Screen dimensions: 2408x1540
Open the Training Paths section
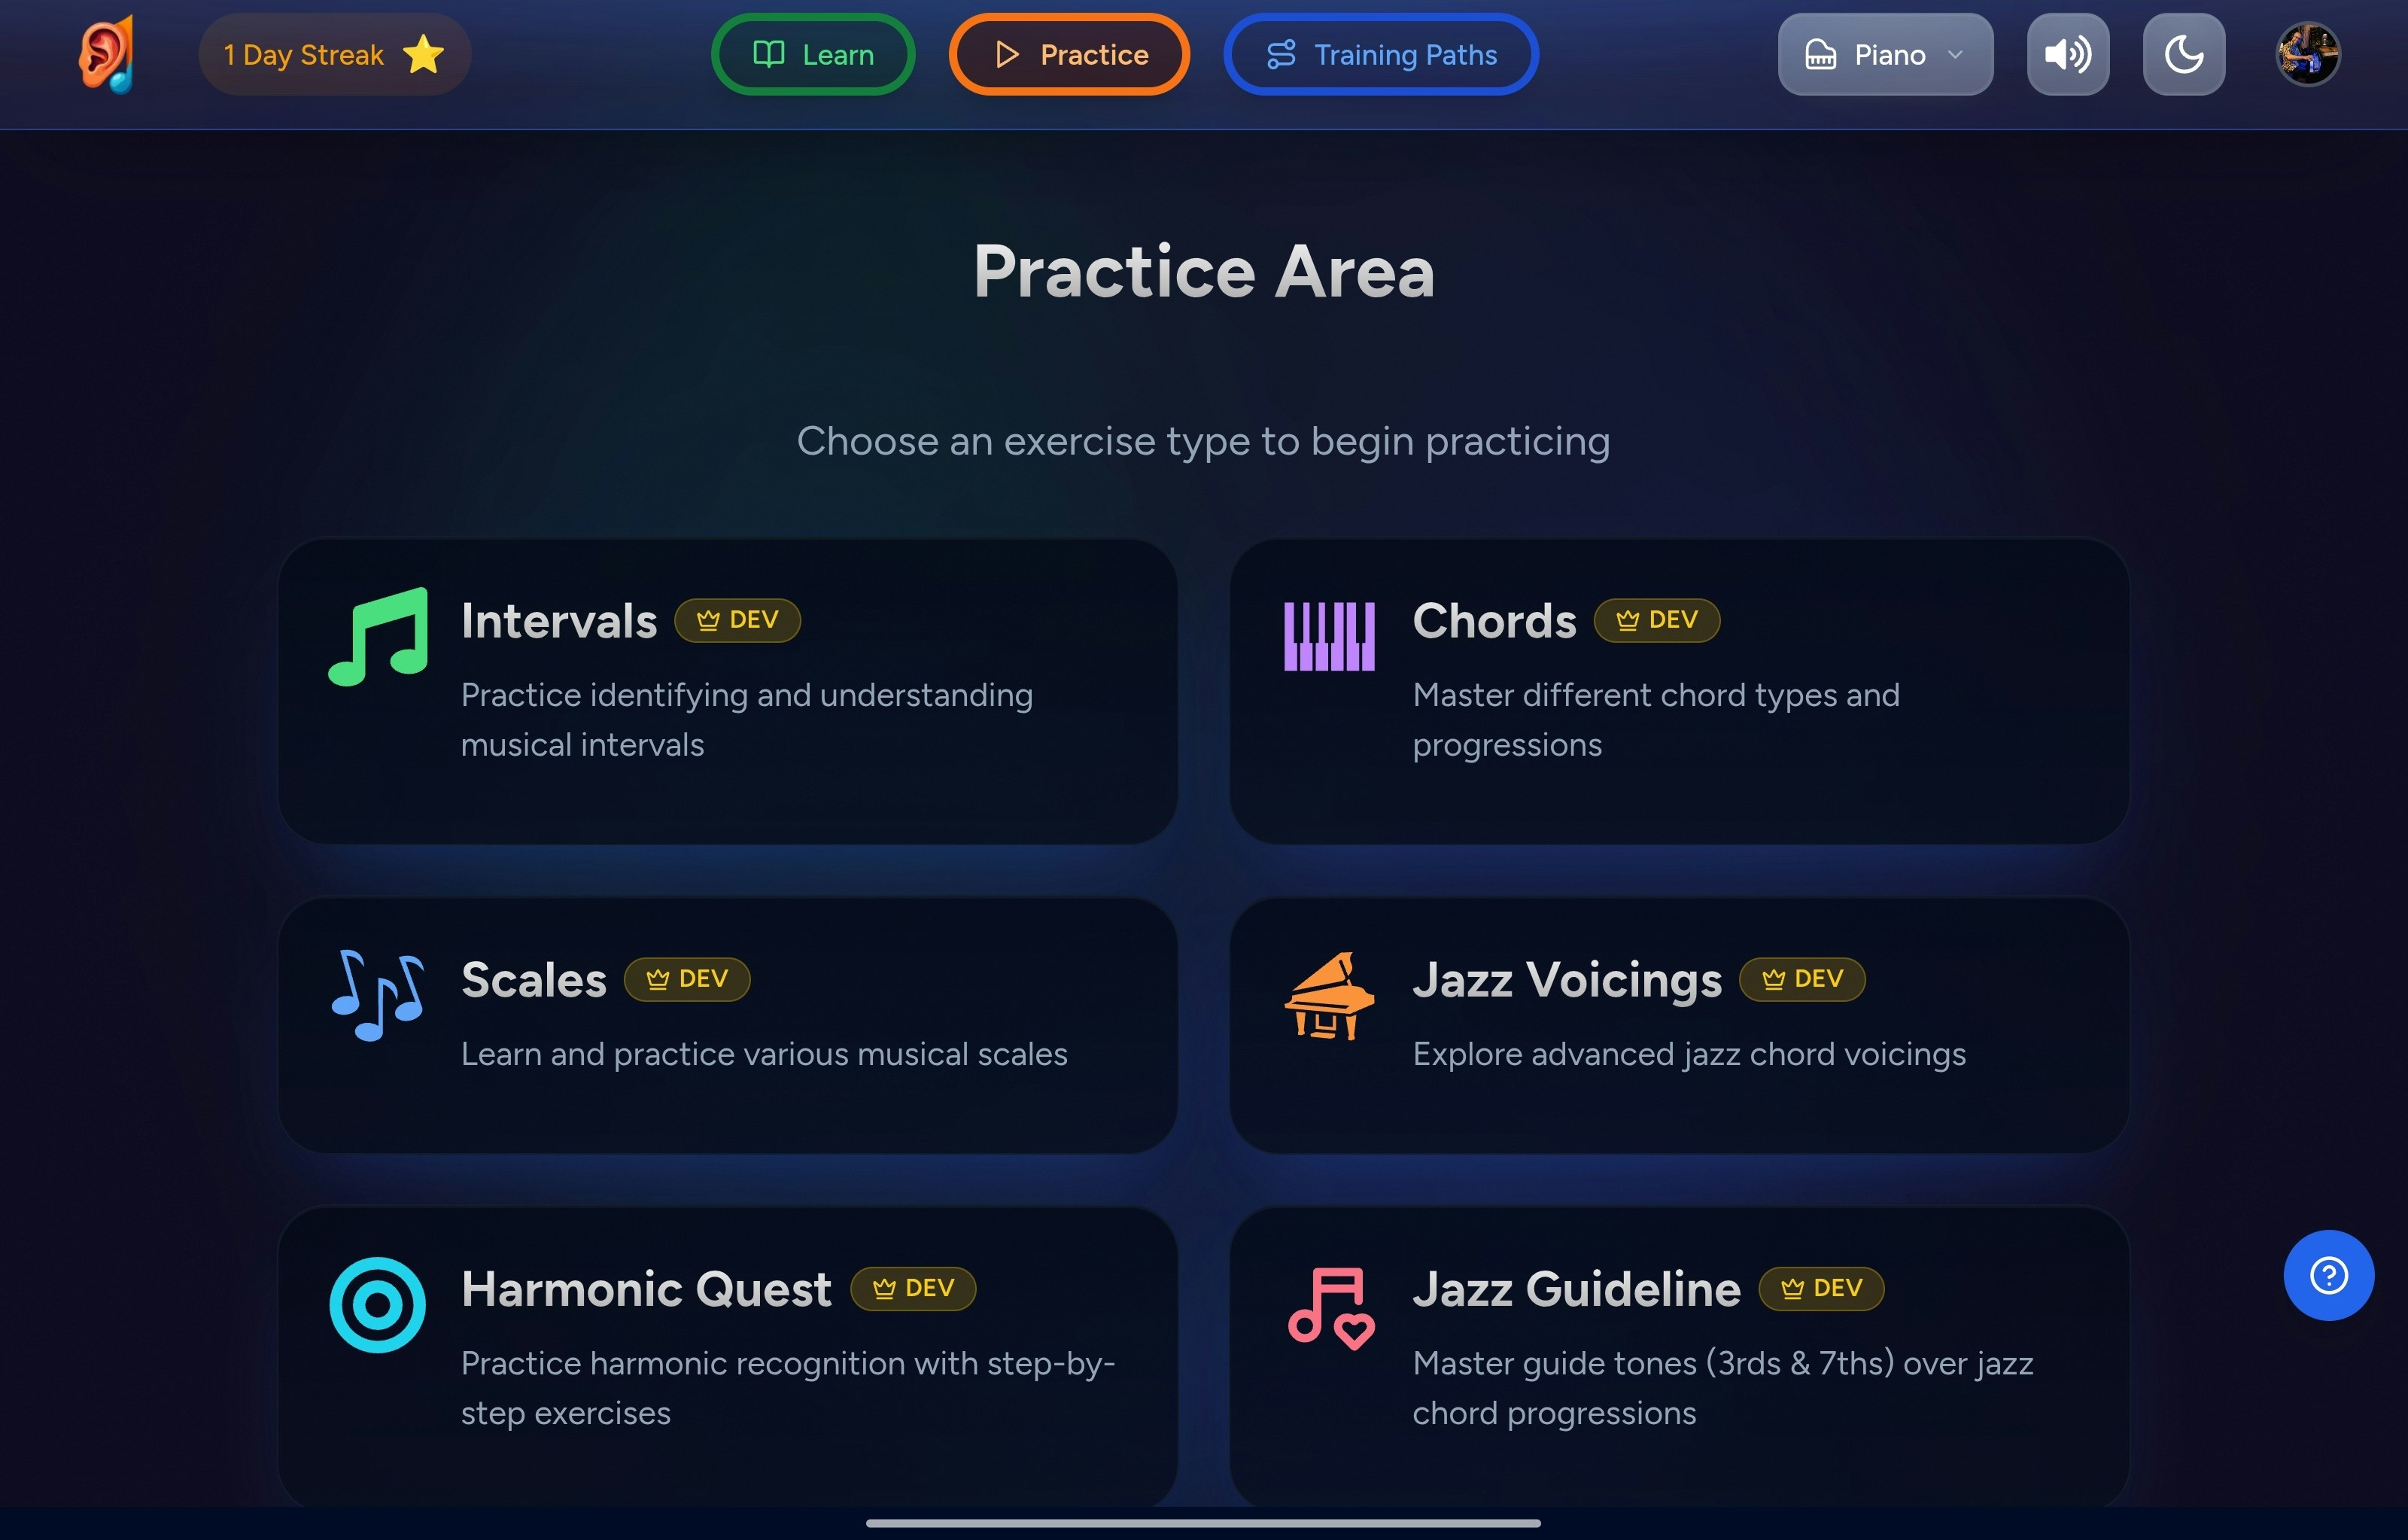pyautogui.click(x=1380, y=54)
